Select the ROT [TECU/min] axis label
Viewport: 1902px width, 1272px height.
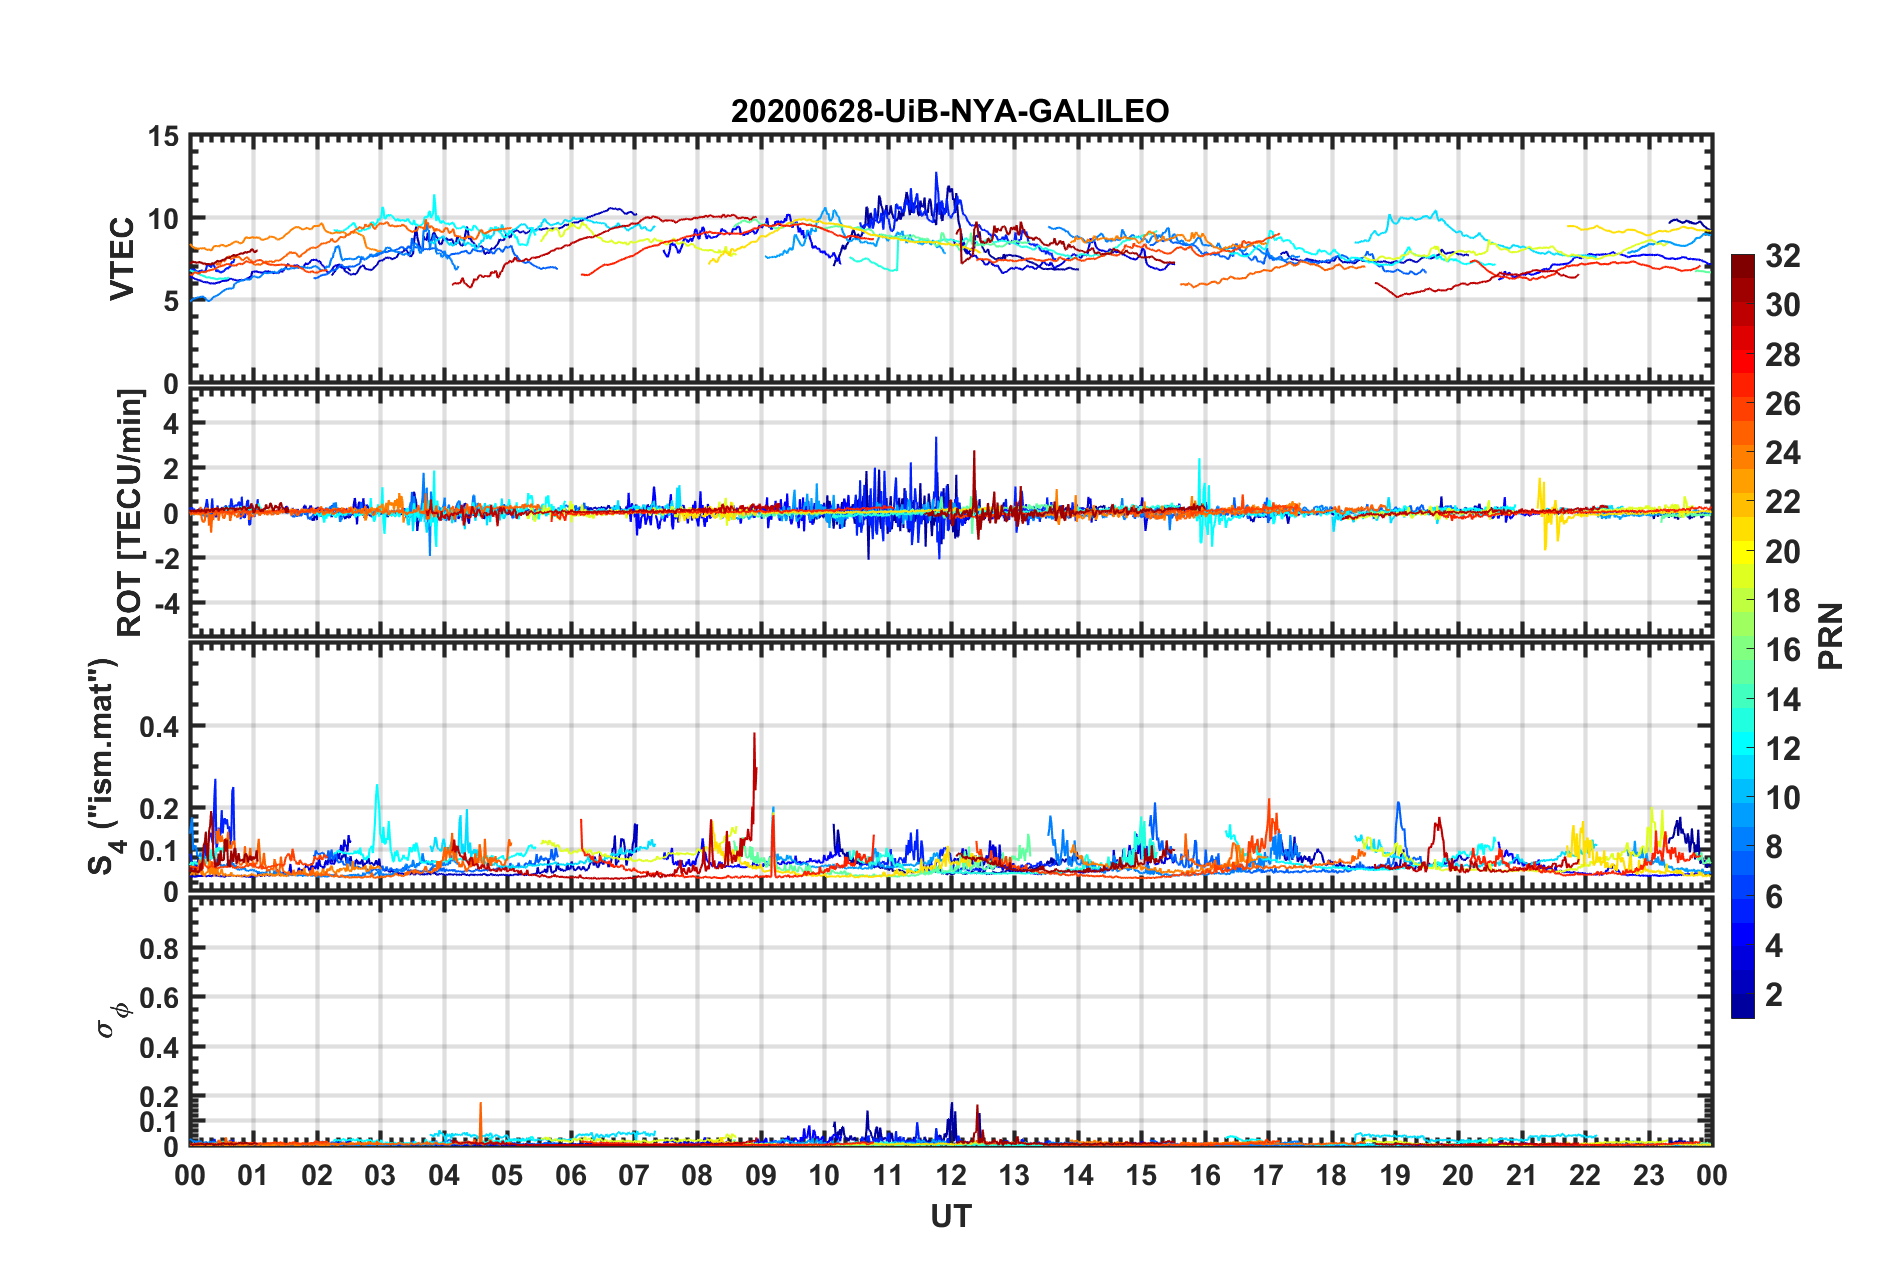[130, 513]
